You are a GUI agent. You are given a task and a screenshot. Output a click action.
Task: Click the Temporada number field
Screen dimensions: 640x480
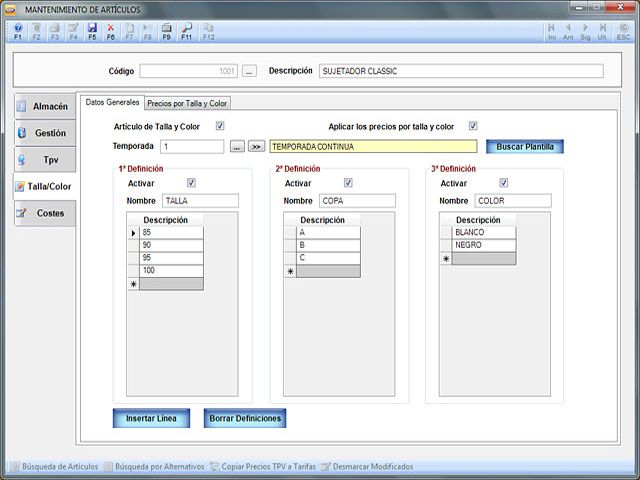tap(192, 147)
